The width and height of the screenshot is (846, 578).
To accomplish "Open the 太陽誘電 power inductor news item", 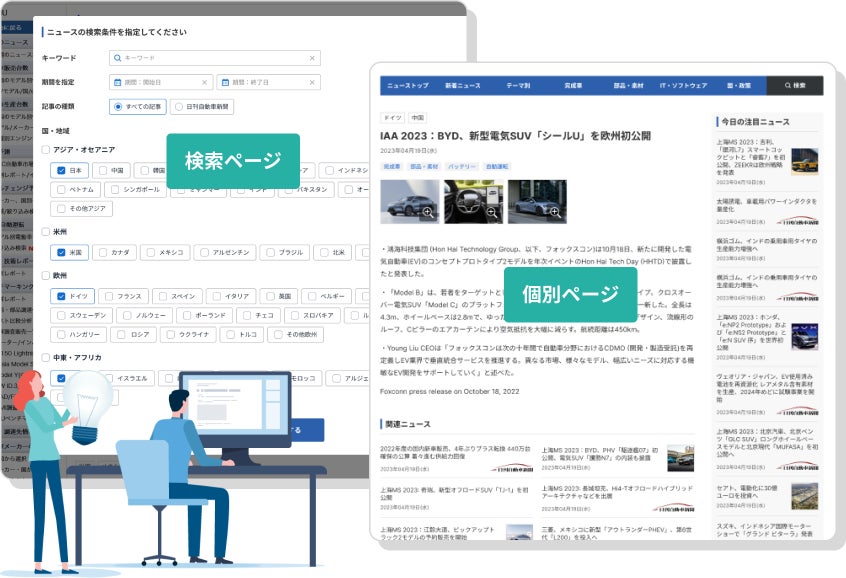I will [x=767, y=211].
